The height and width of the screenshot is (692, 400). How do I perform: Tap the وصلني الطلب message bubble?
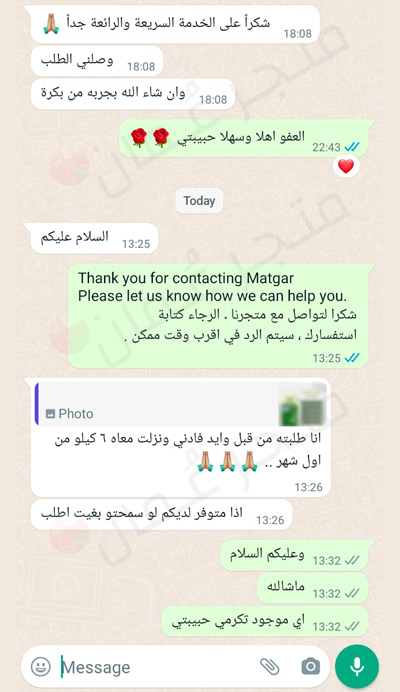tap(97, 61)
